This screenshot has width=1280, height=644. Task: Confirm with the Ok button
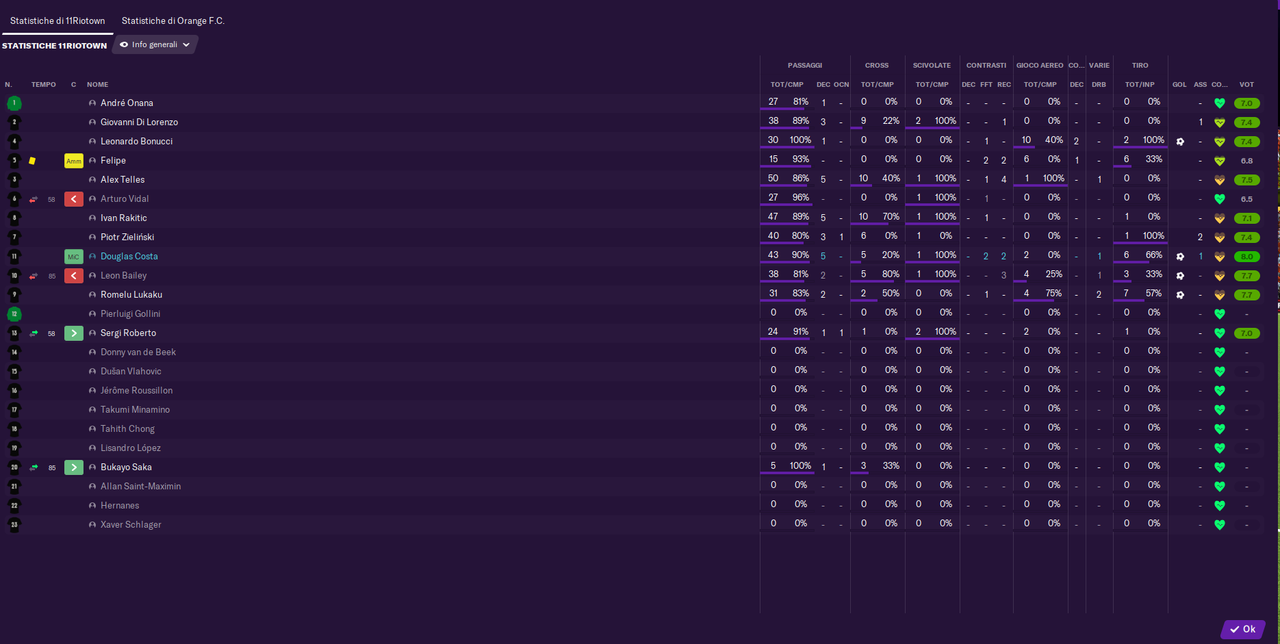1243,629
